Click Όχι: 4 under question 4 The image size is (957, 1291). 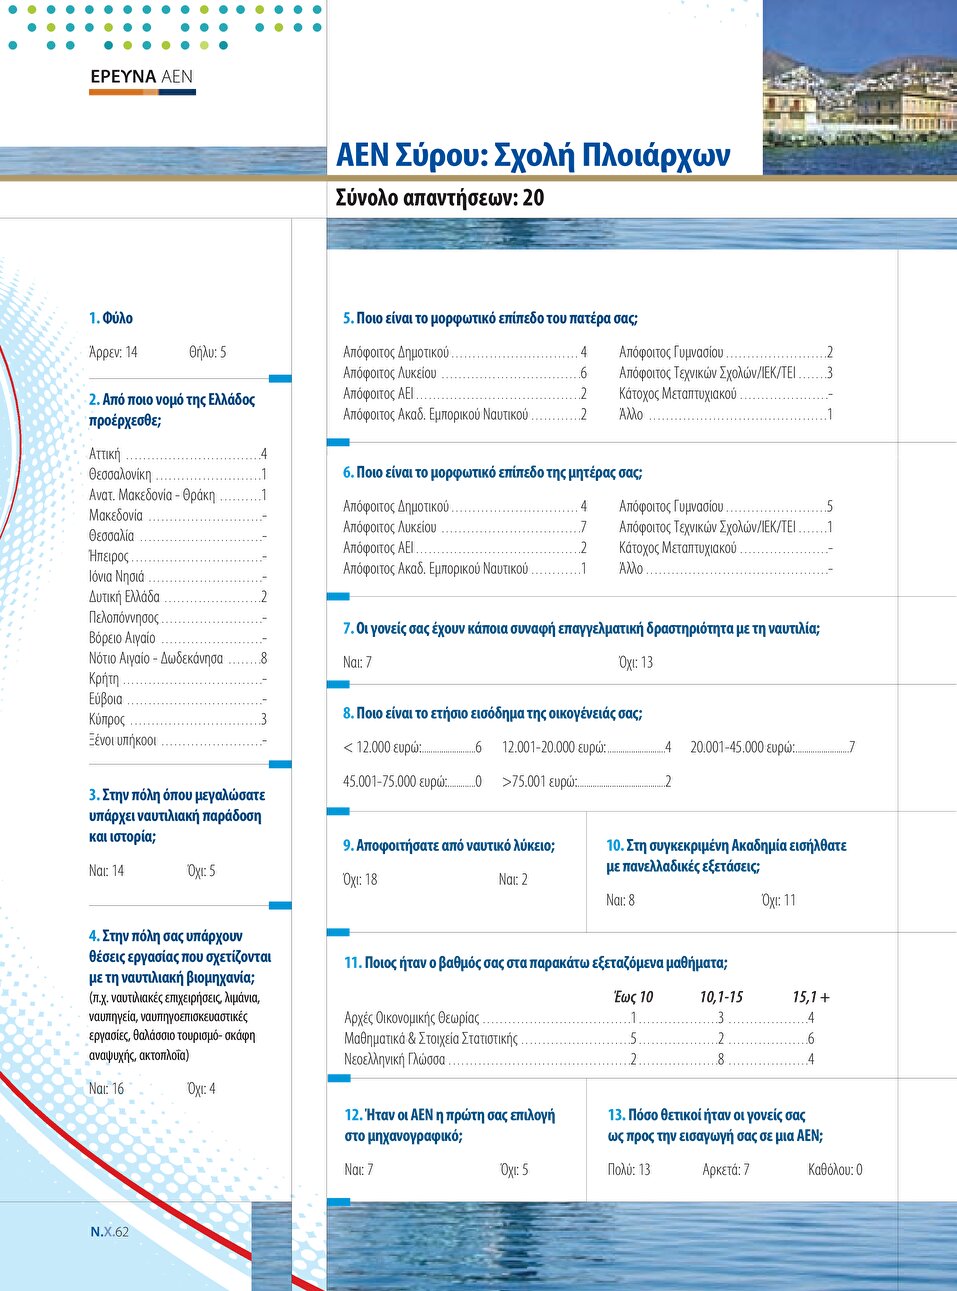pyautogui.click(x=201, y=1089)
